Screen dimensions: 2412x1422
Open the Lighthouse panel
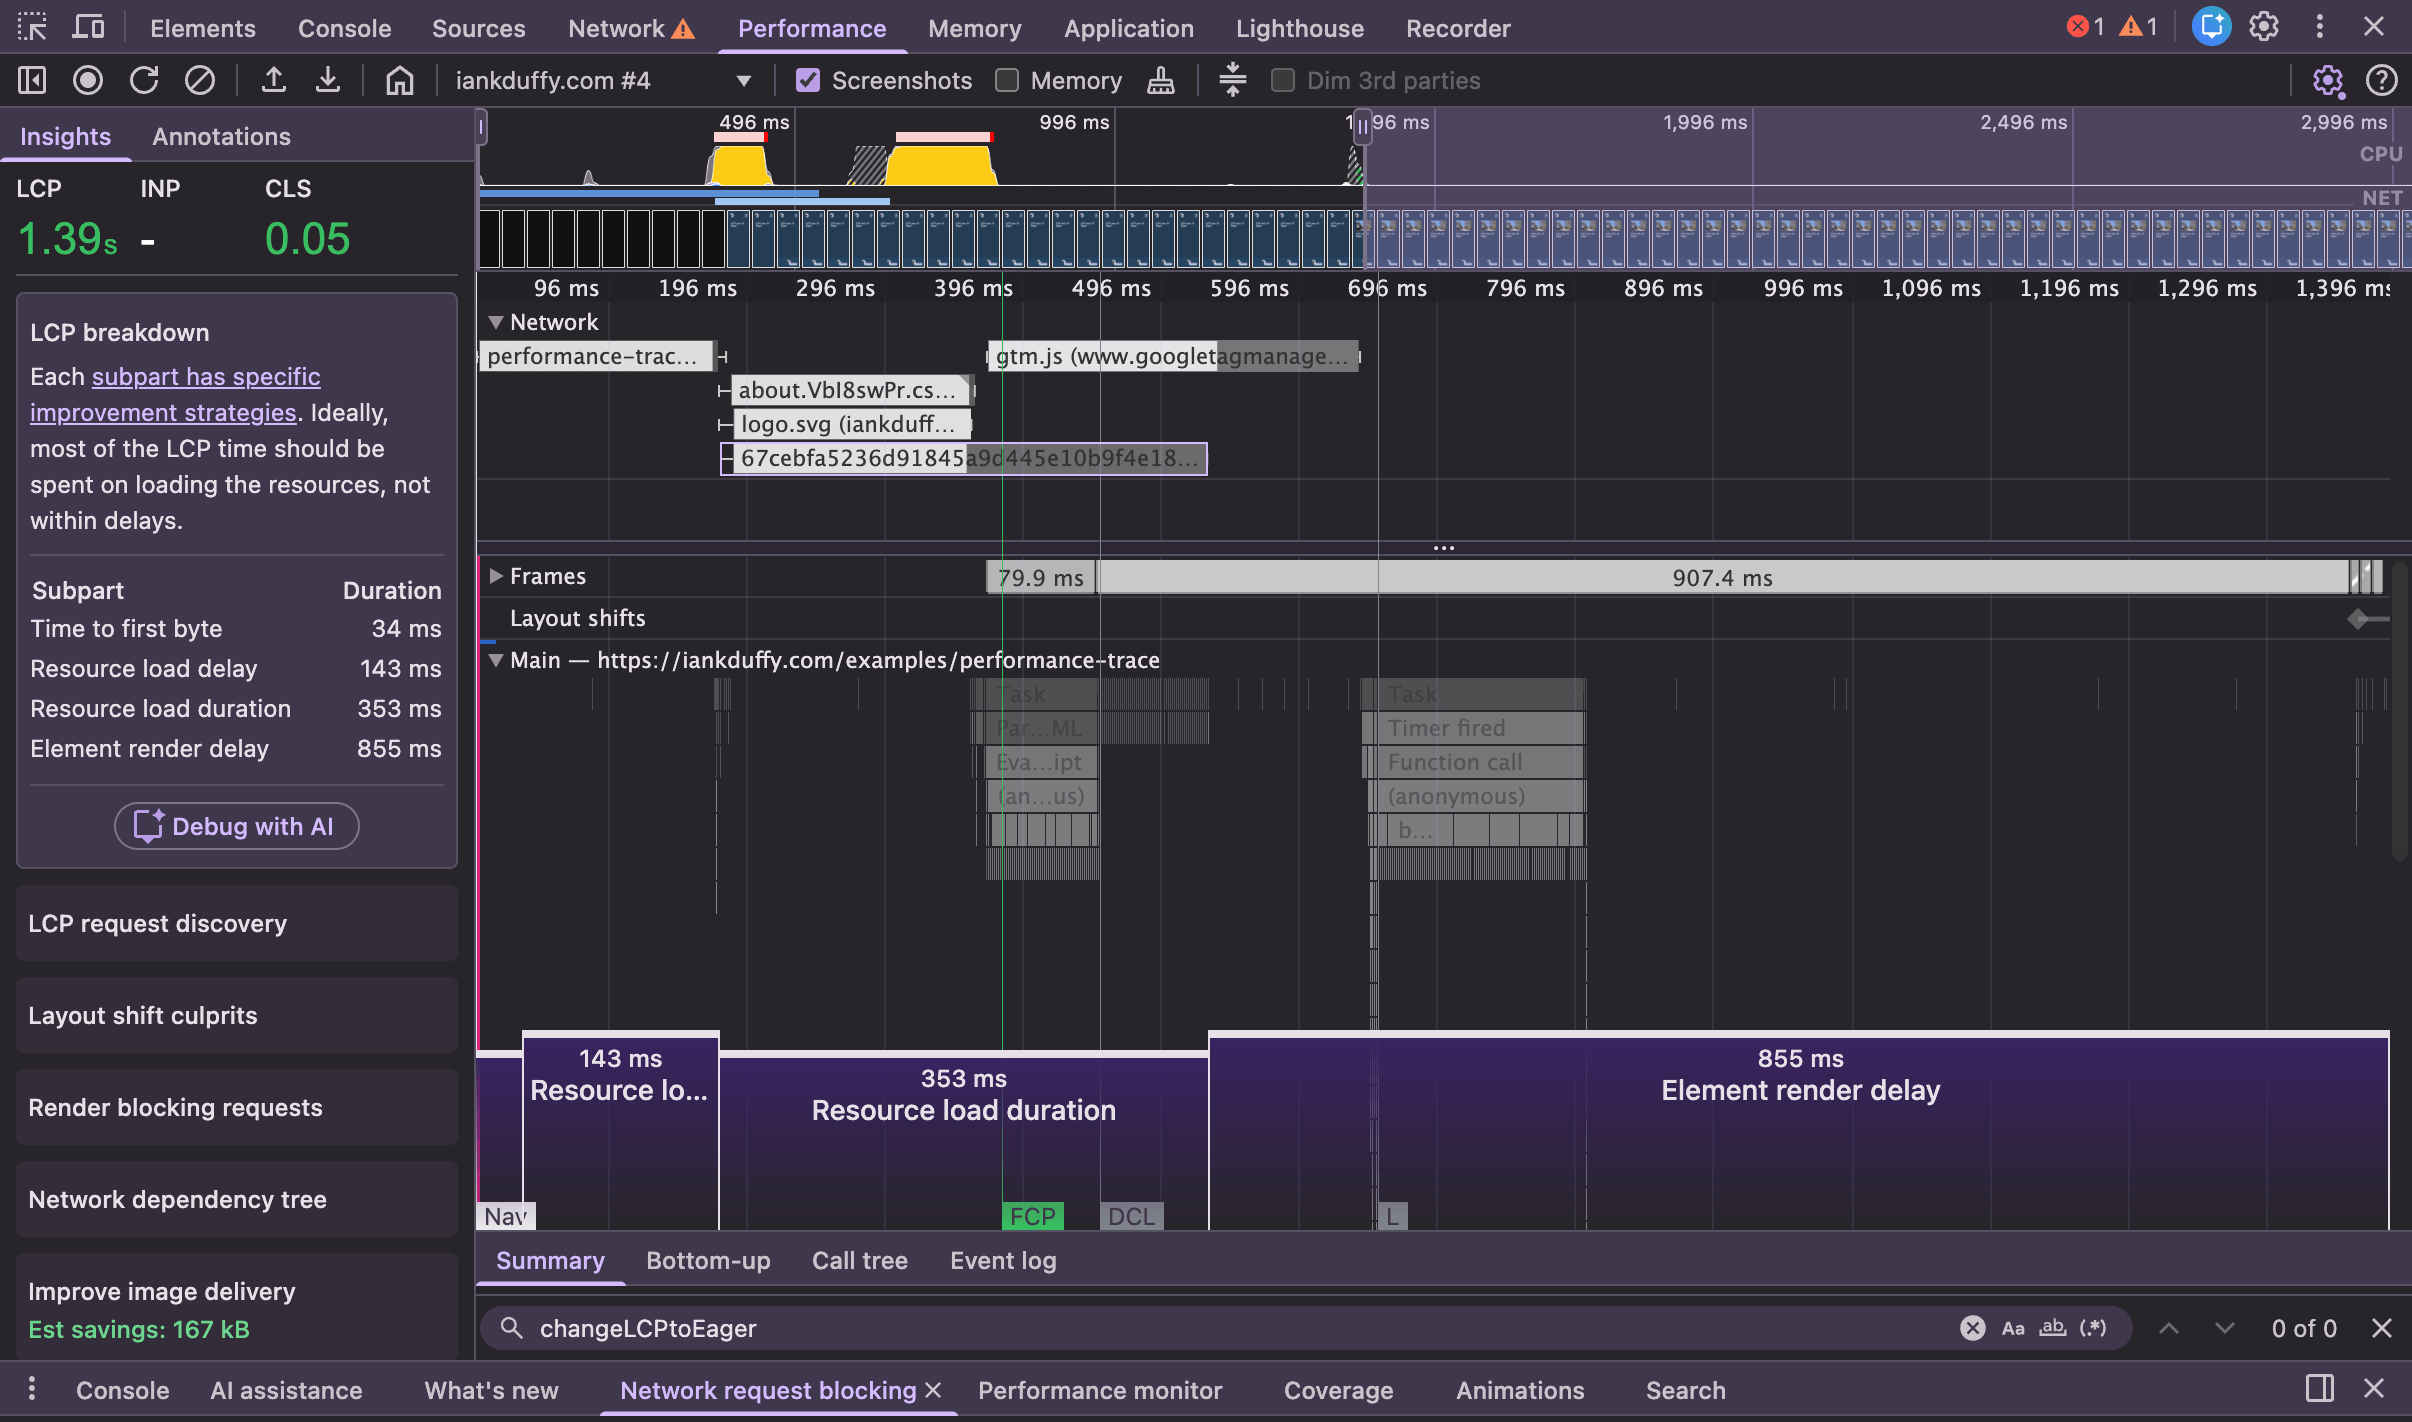[x=1299, y=28]
